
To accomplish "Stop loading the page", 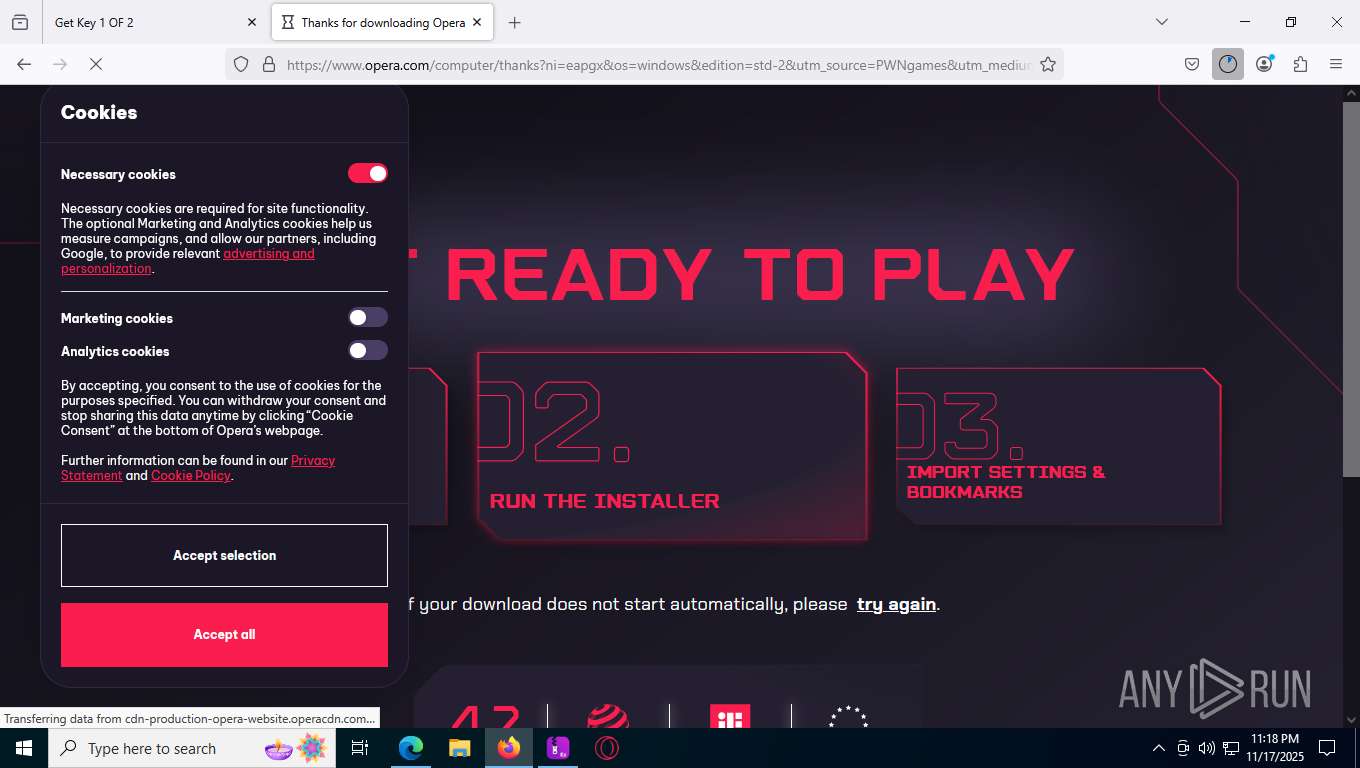I will click(x=96, y=64).
